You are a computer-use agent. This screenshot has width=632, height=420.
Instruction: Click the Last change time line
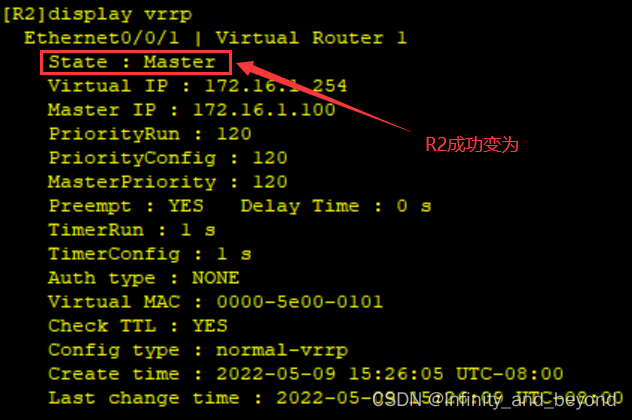[336, 398]
